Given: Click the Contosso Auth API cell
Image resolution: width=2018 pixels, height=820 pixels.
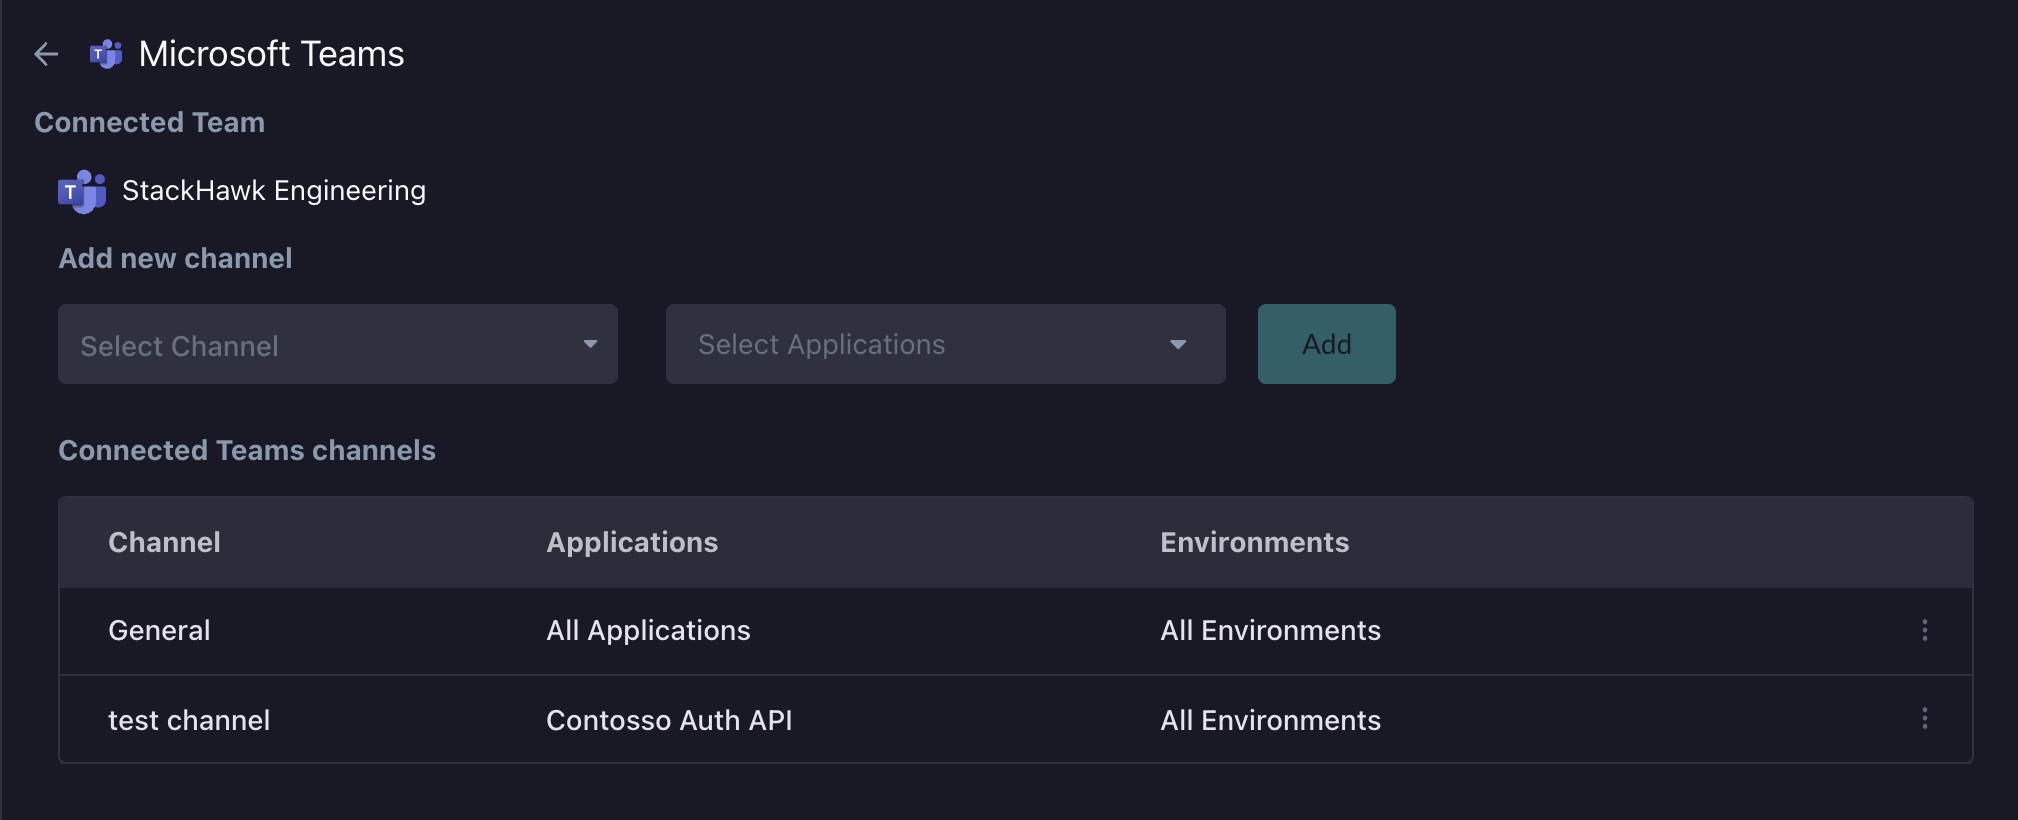Looking at the screenshot, I should pos(669,720).
